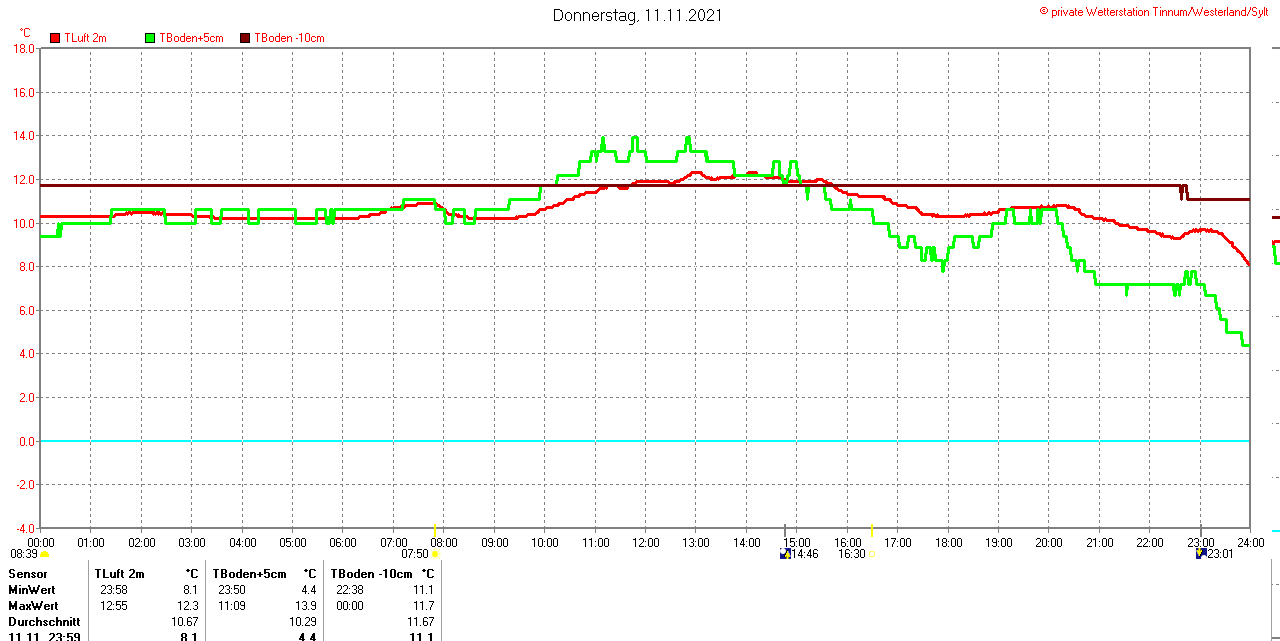
Task: Click the moonrise icon beside 14:46
Action: 785,553
